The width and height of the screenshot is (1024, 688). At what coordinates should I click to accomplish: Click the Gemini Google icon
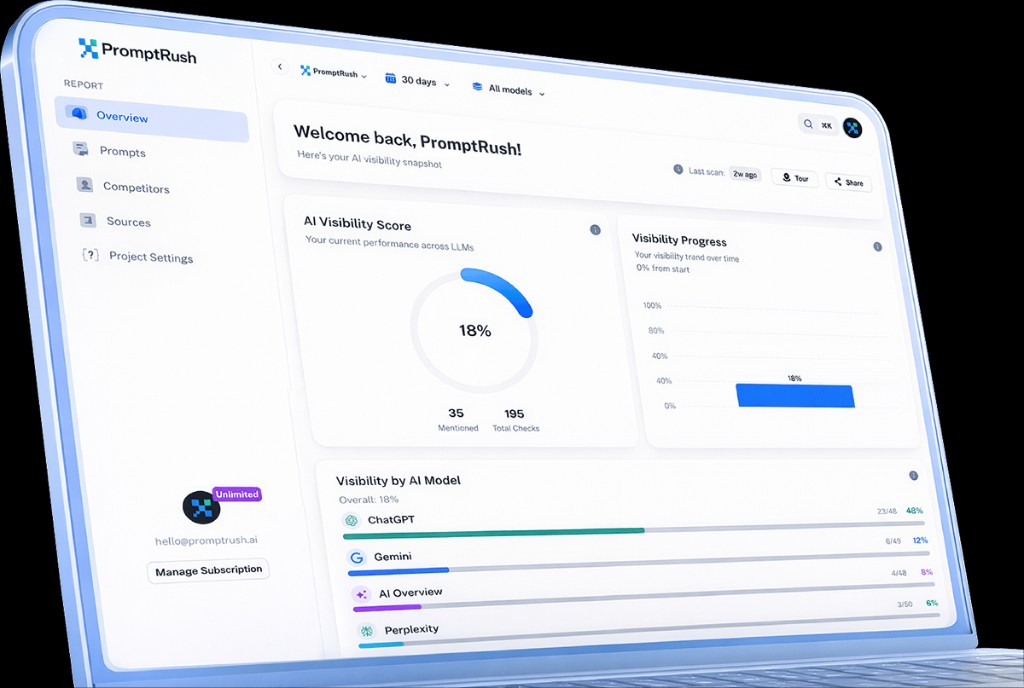357,557
